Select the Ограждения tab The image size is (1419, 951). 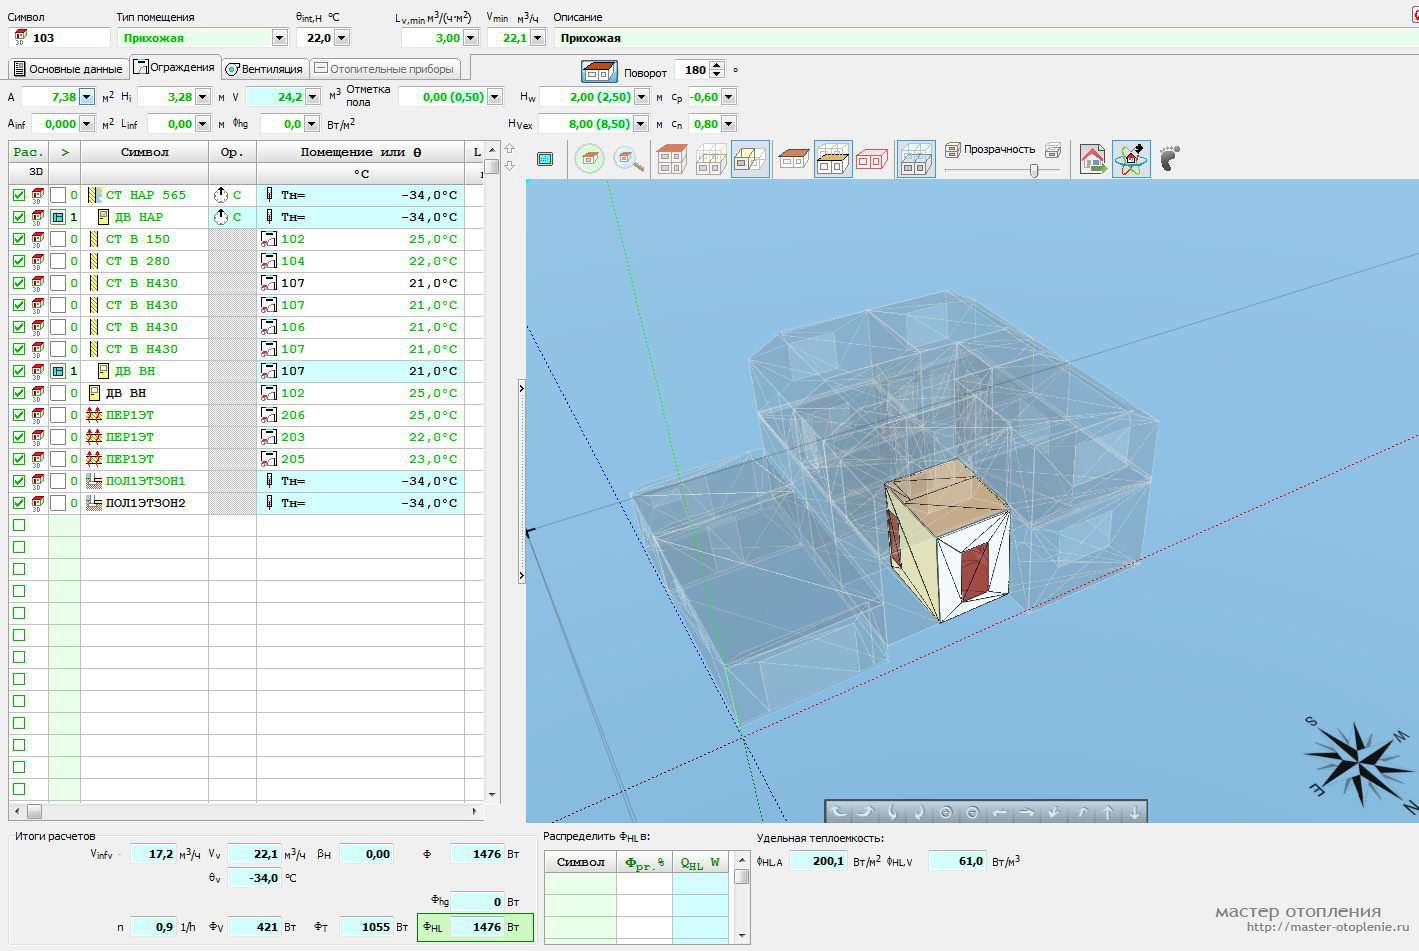click(x=175, y=67)
